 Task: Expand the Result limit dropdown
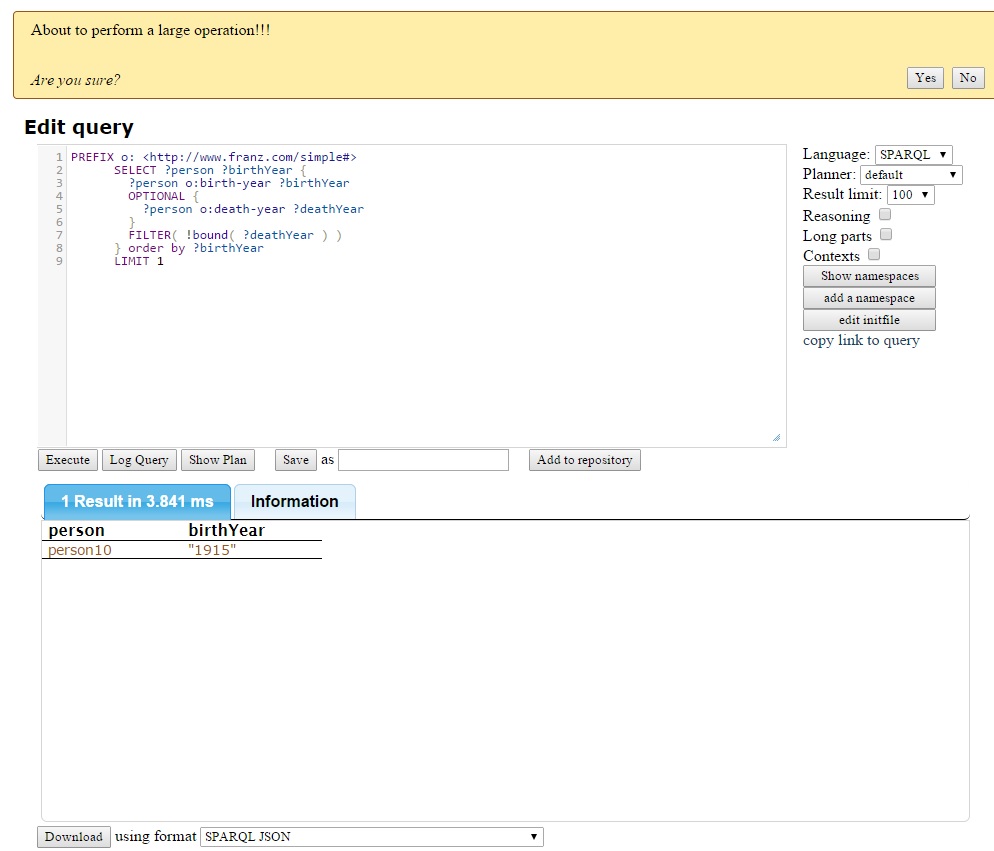click(910, 195)
